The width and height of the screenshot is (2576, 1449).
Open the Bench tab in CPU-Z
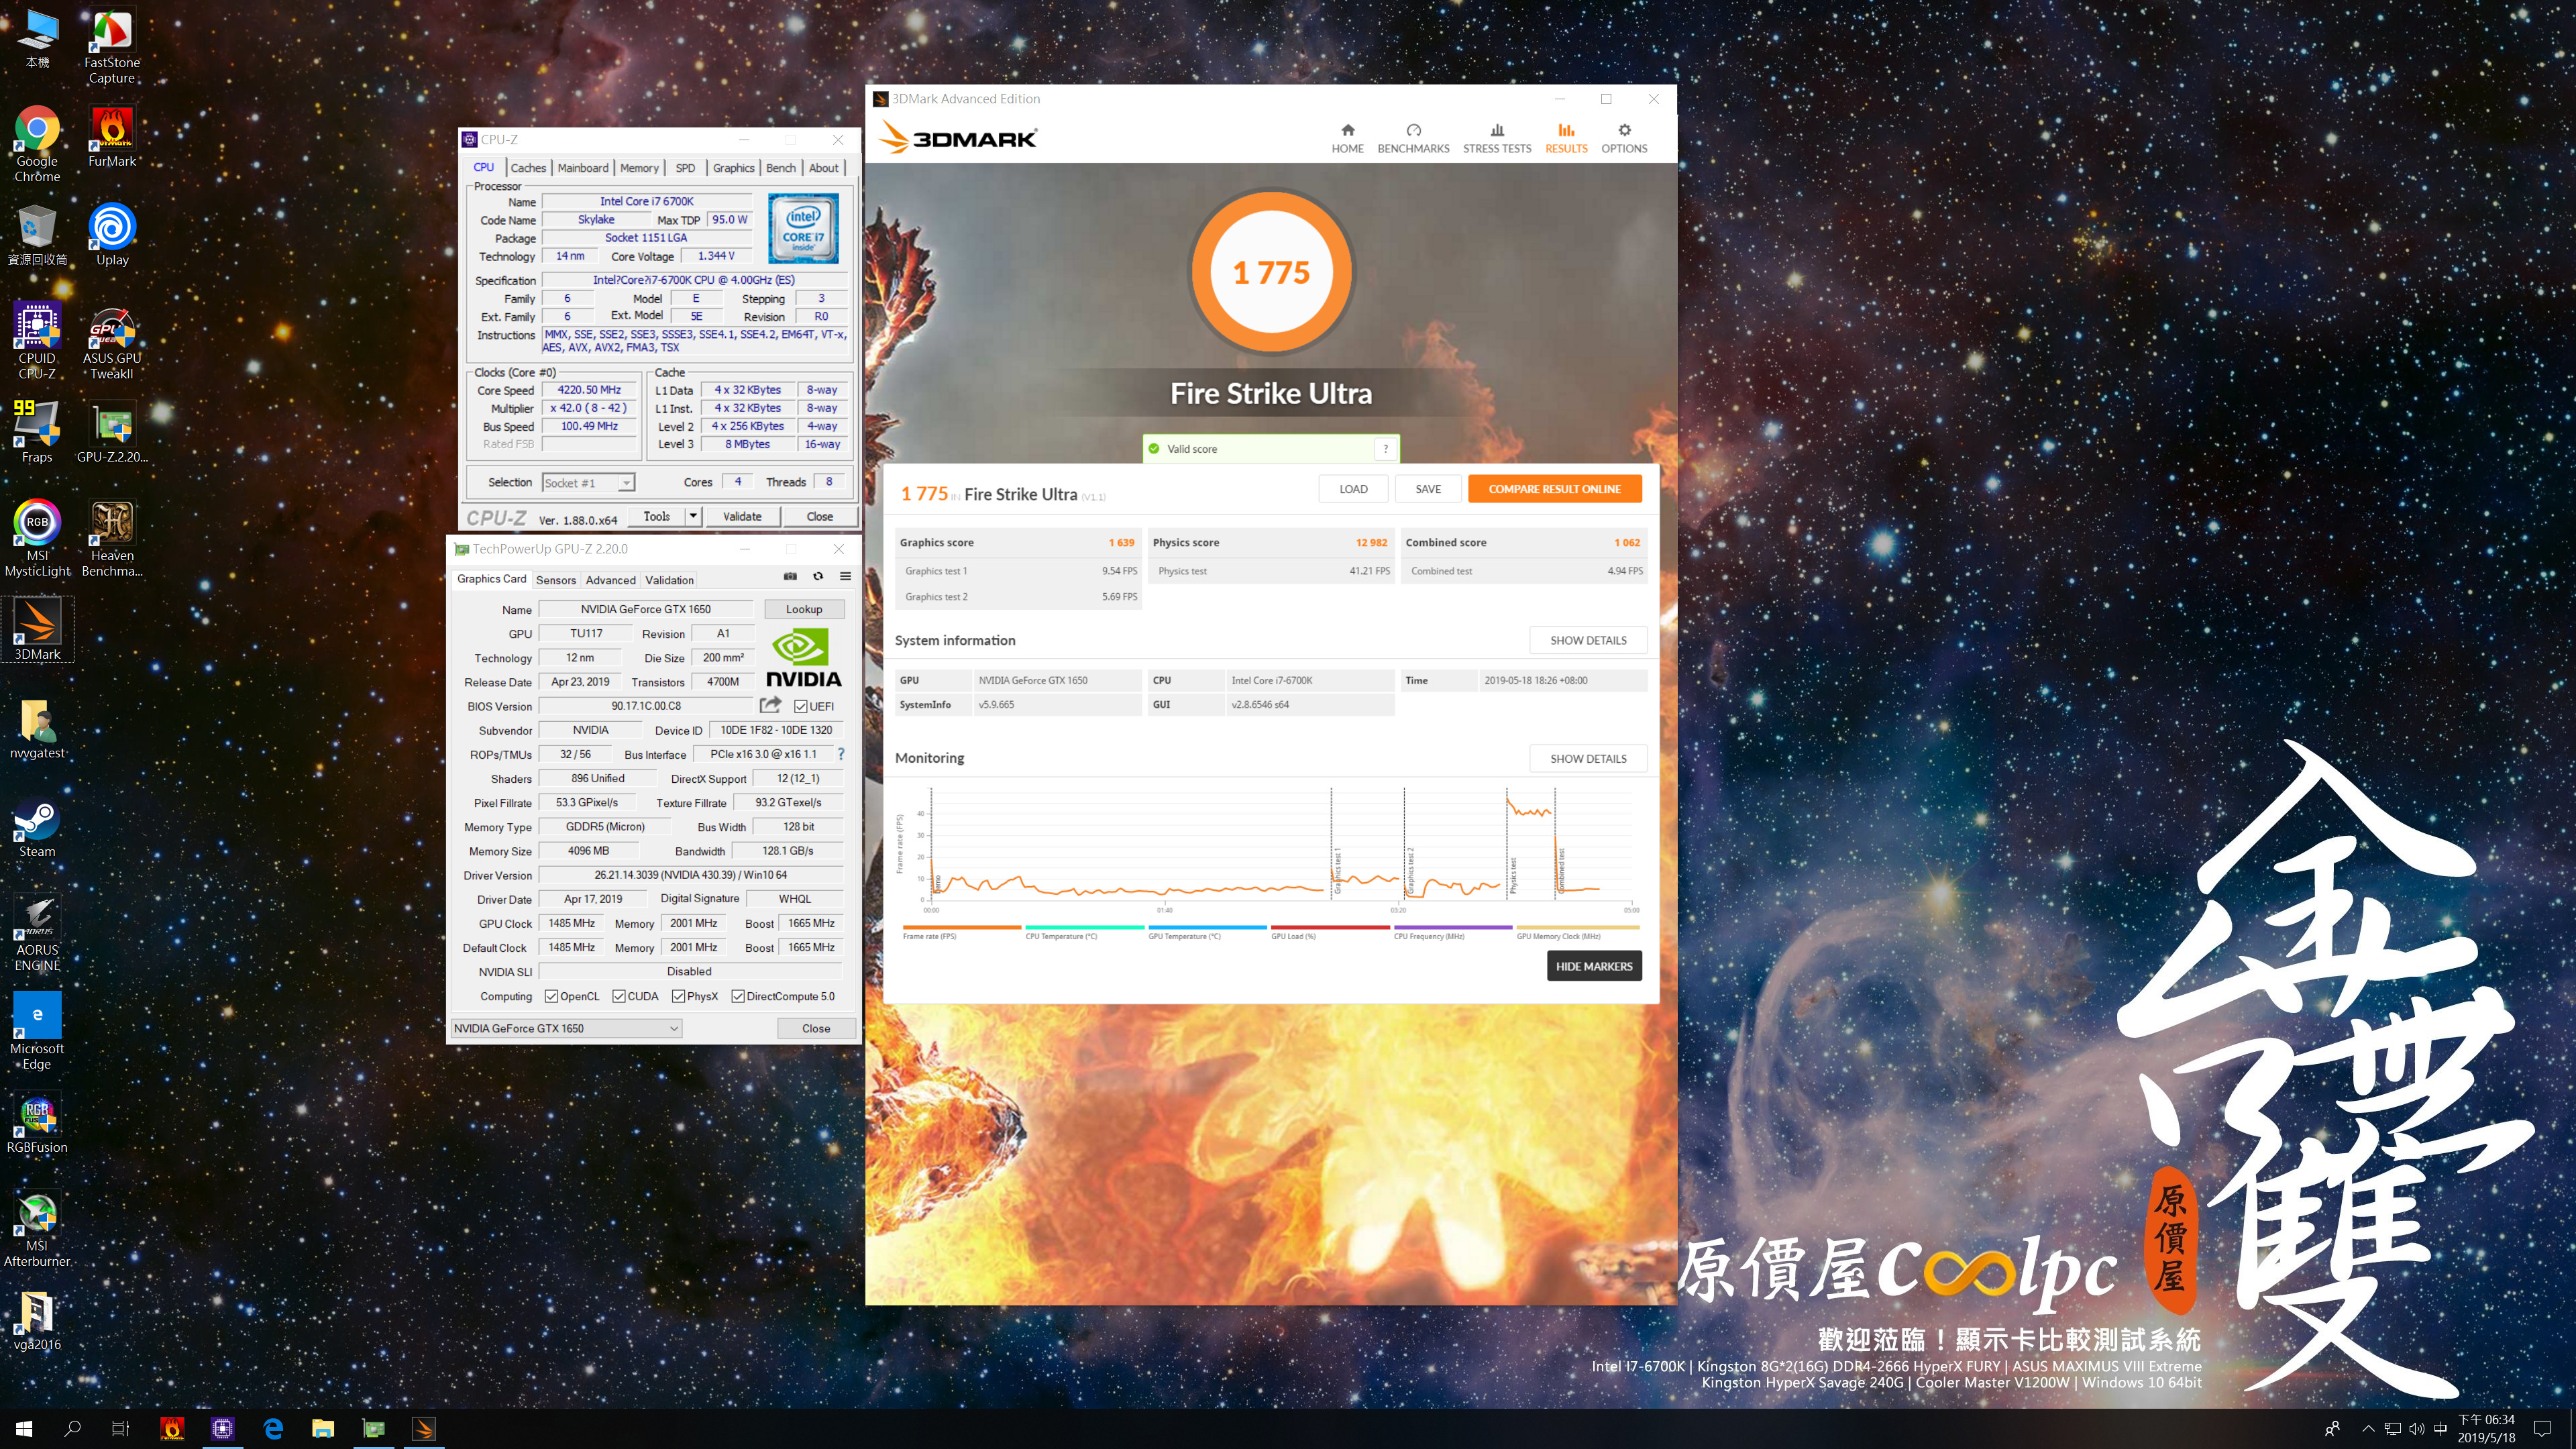781,168
